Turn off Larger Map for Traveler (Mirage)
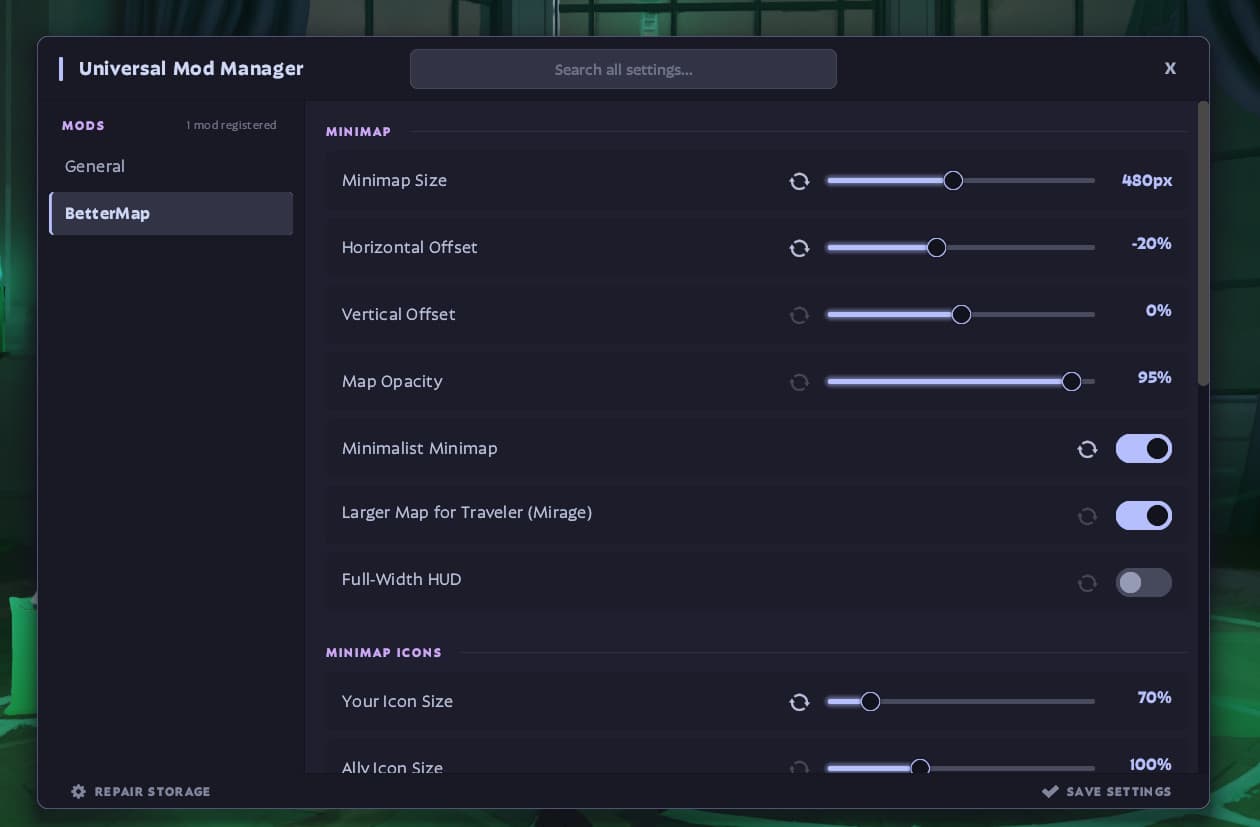Viewport: 1260px width, 827px height. point(1144,516)
